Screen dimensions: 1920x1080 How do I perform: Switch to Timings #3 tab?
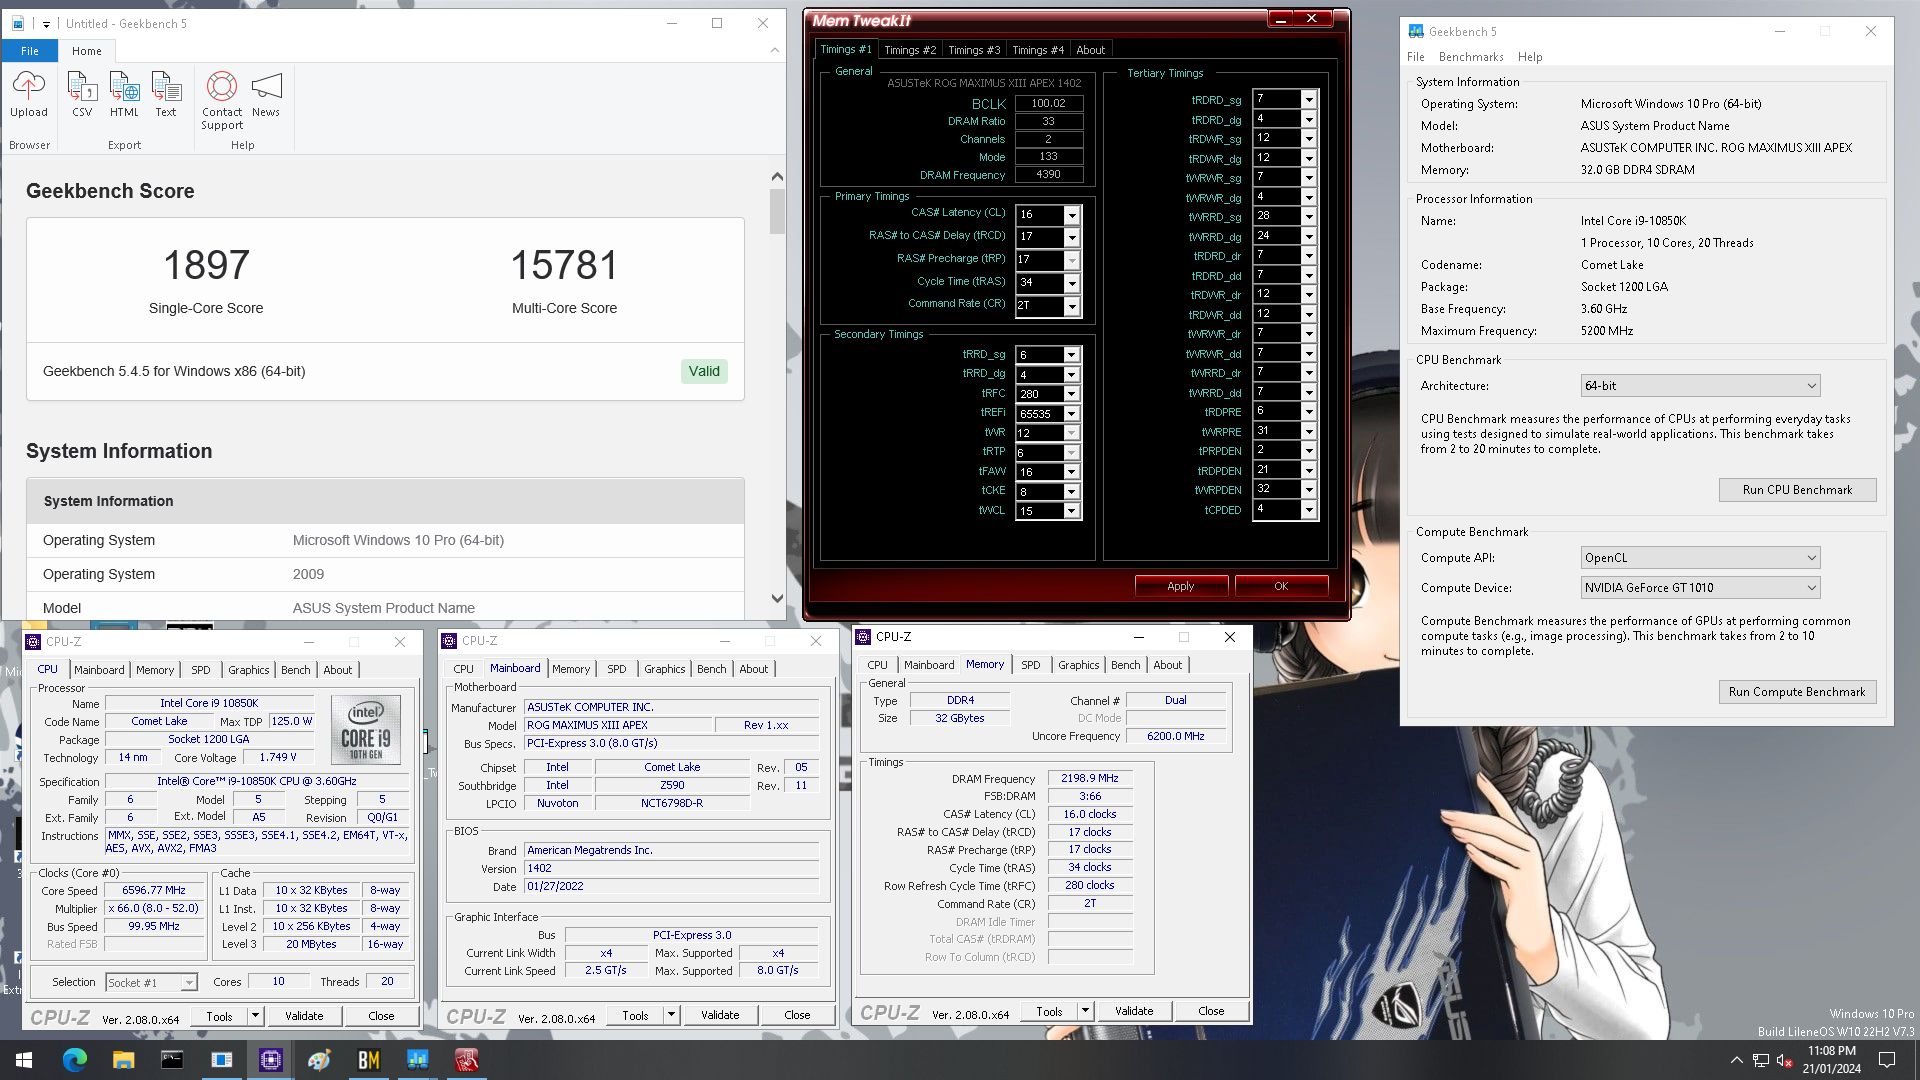pyautogui.click(x=974, y=50)
